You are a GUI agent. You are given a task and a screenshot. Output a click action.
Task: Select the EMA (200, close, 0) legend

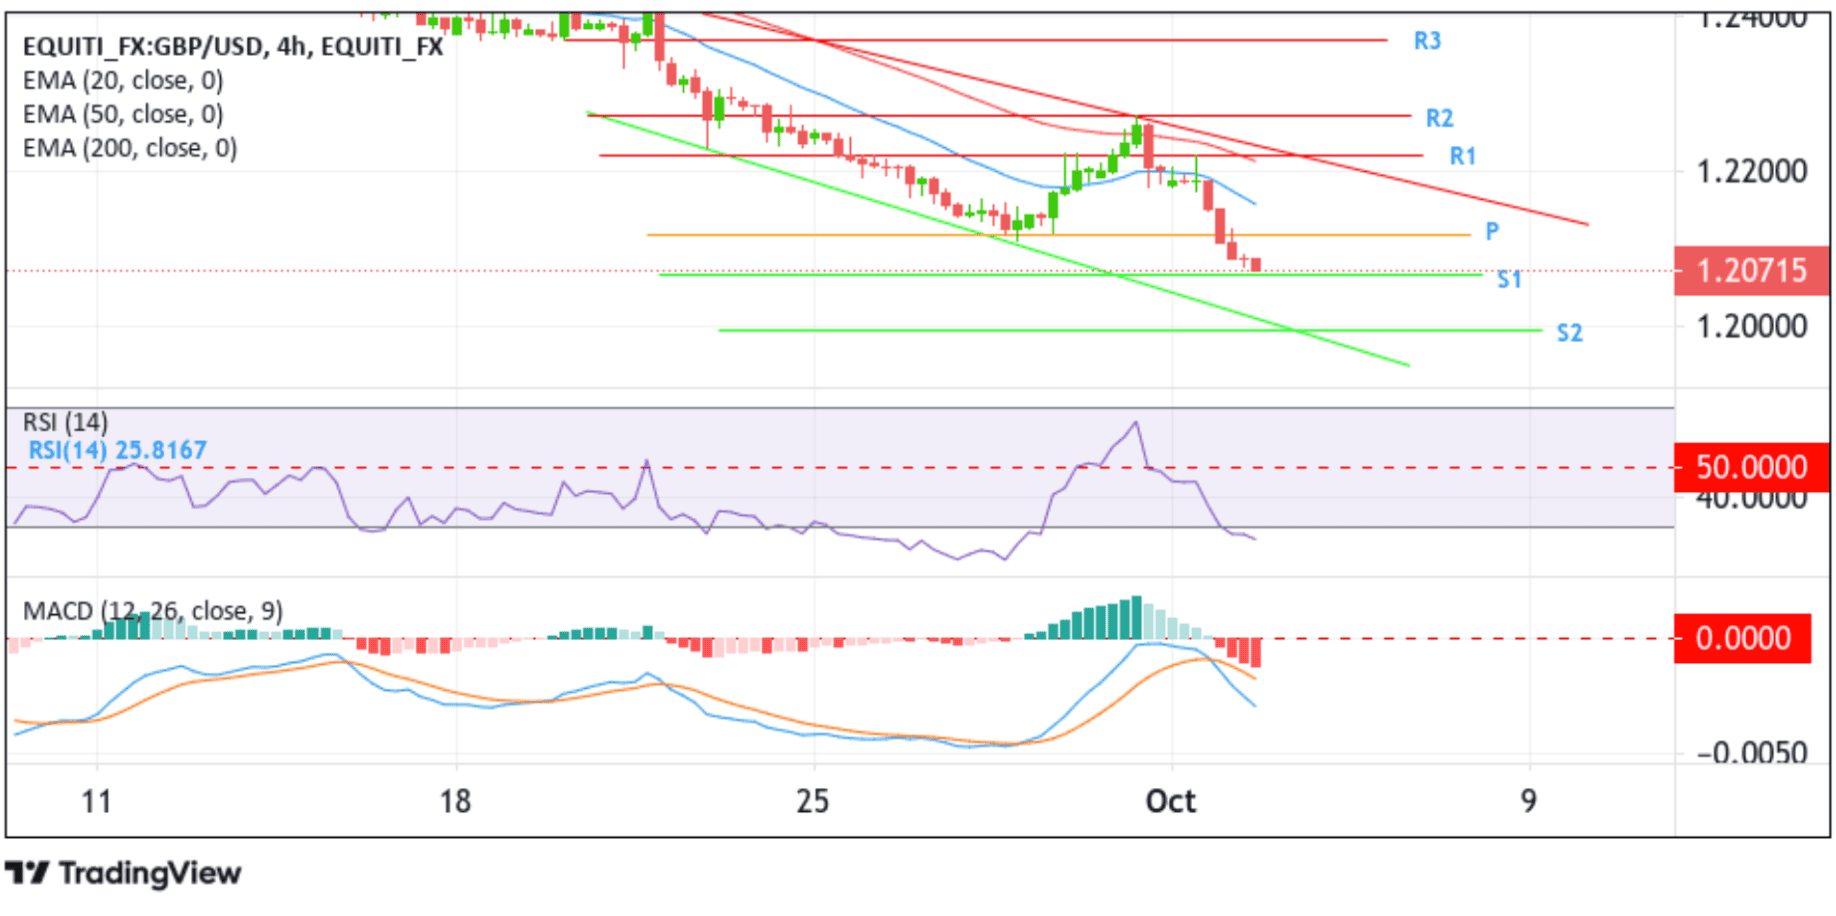click(130, 148)
